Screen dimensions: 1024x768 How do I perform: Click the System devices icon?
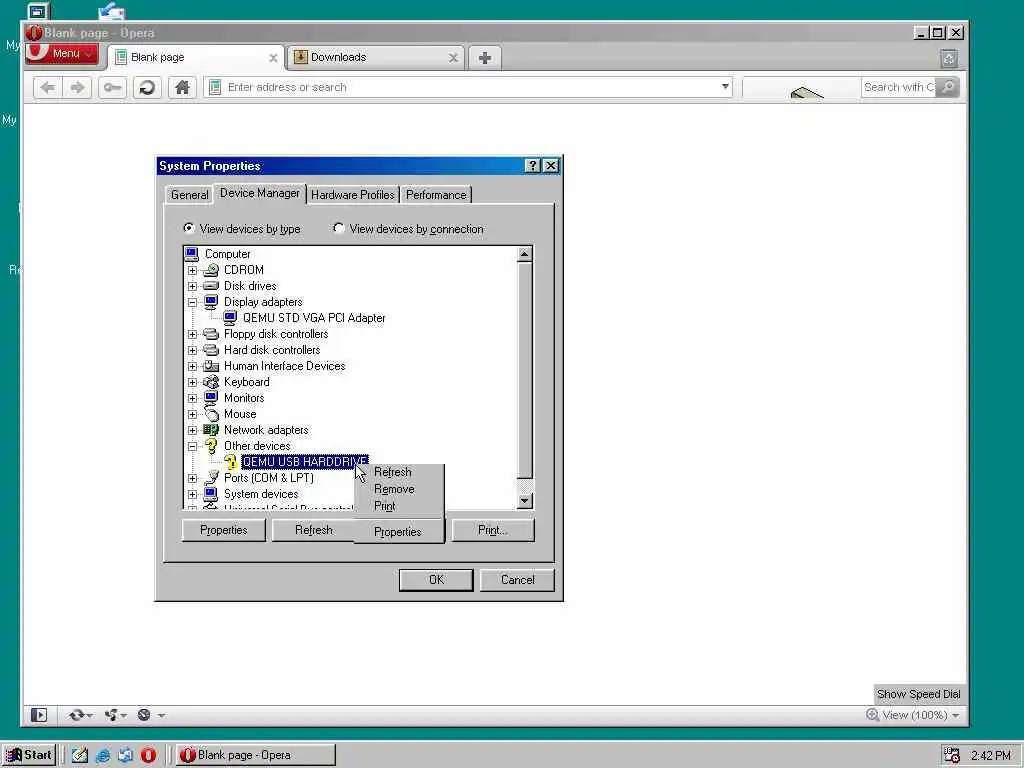211,494
